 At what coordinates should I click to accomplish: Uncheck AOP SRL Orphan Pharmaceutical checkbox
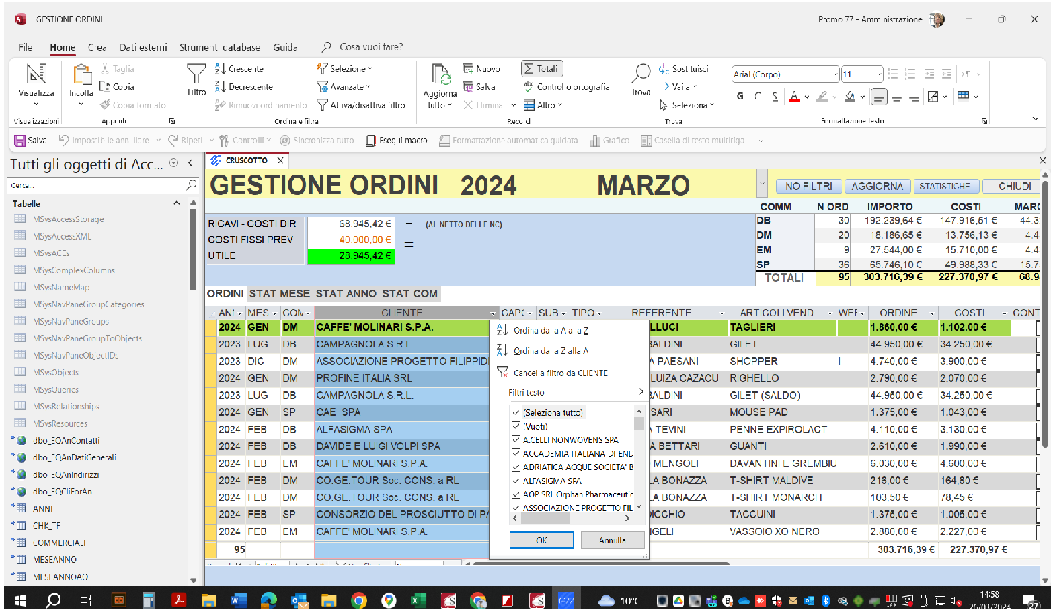(x=516, y=494)
